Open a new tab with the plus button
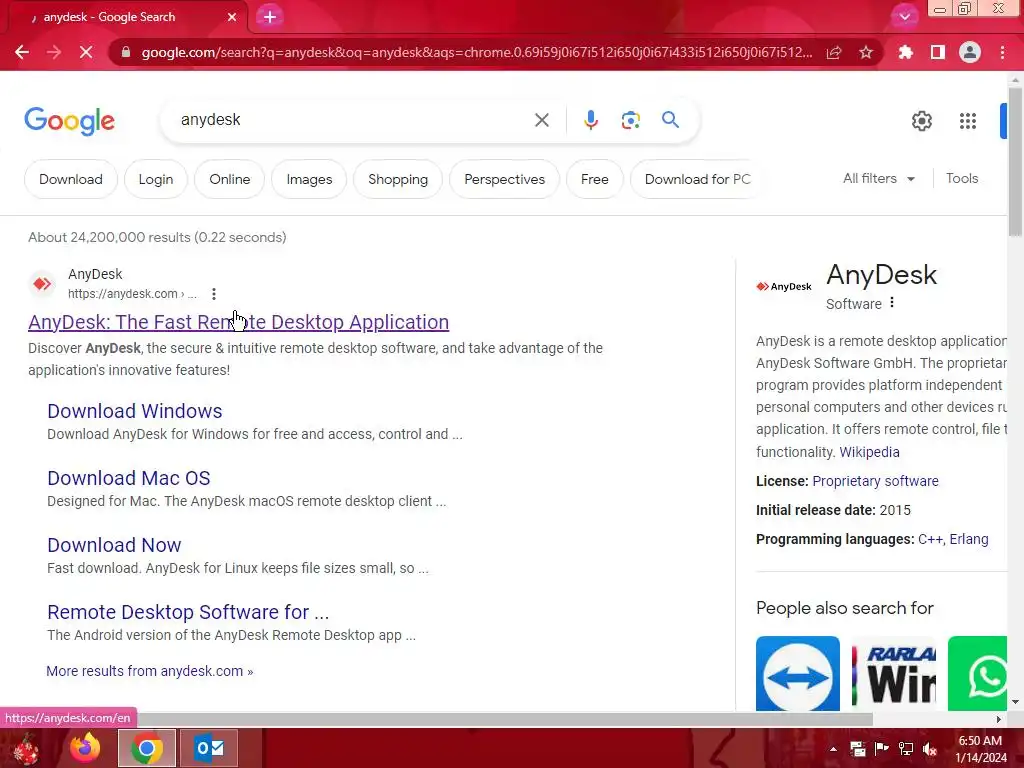Image resolution: width=1024 pixels, height=768 pixels. [270, 17]
